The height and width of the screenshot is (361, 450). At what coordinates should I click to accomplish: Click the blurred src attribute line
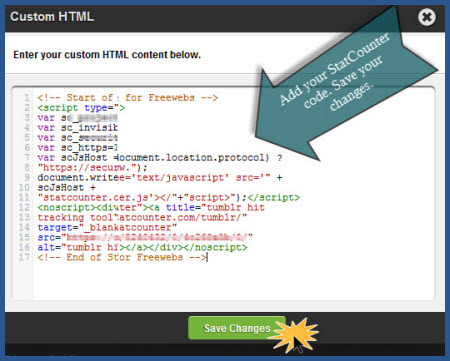[x=145, y=238]
